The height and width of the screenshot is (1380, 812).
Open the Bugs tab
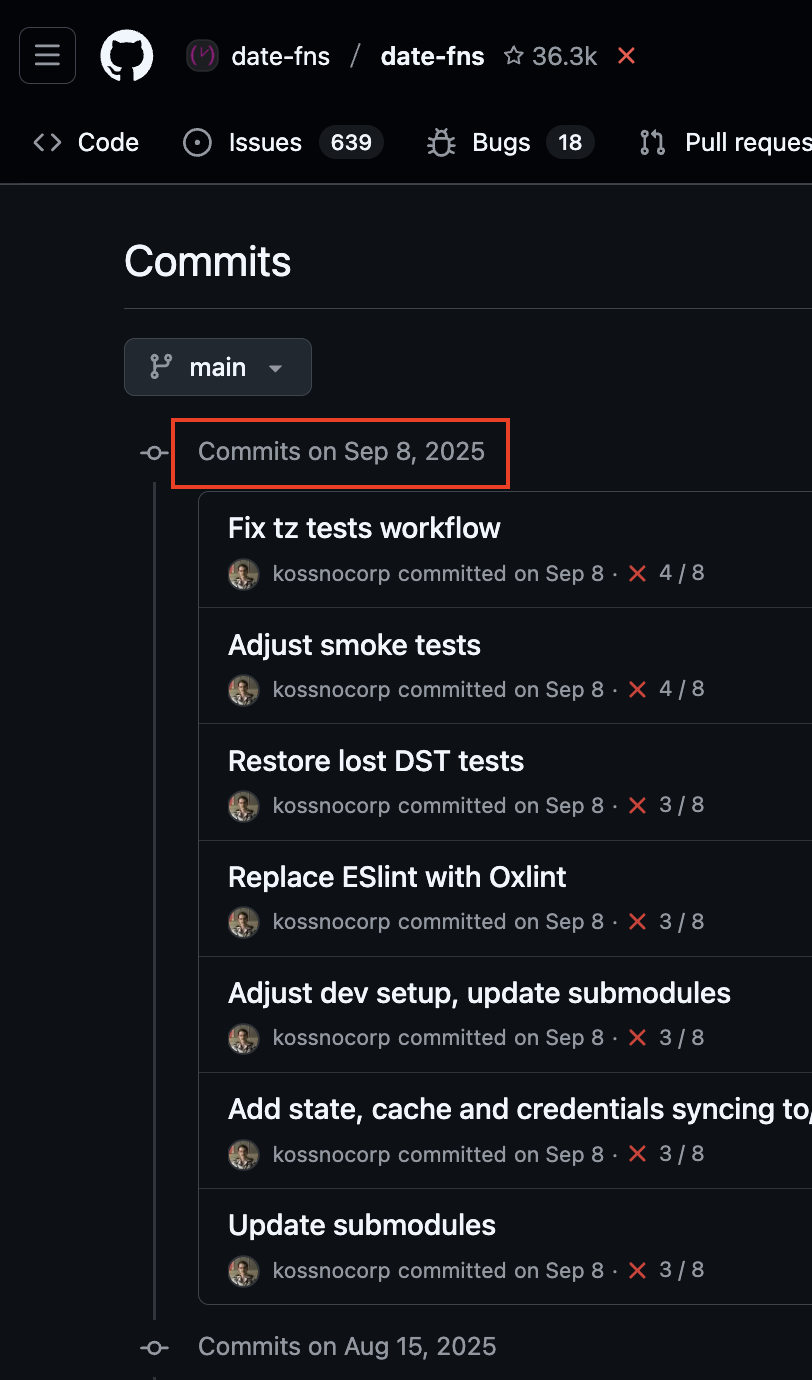pos(500,143)
